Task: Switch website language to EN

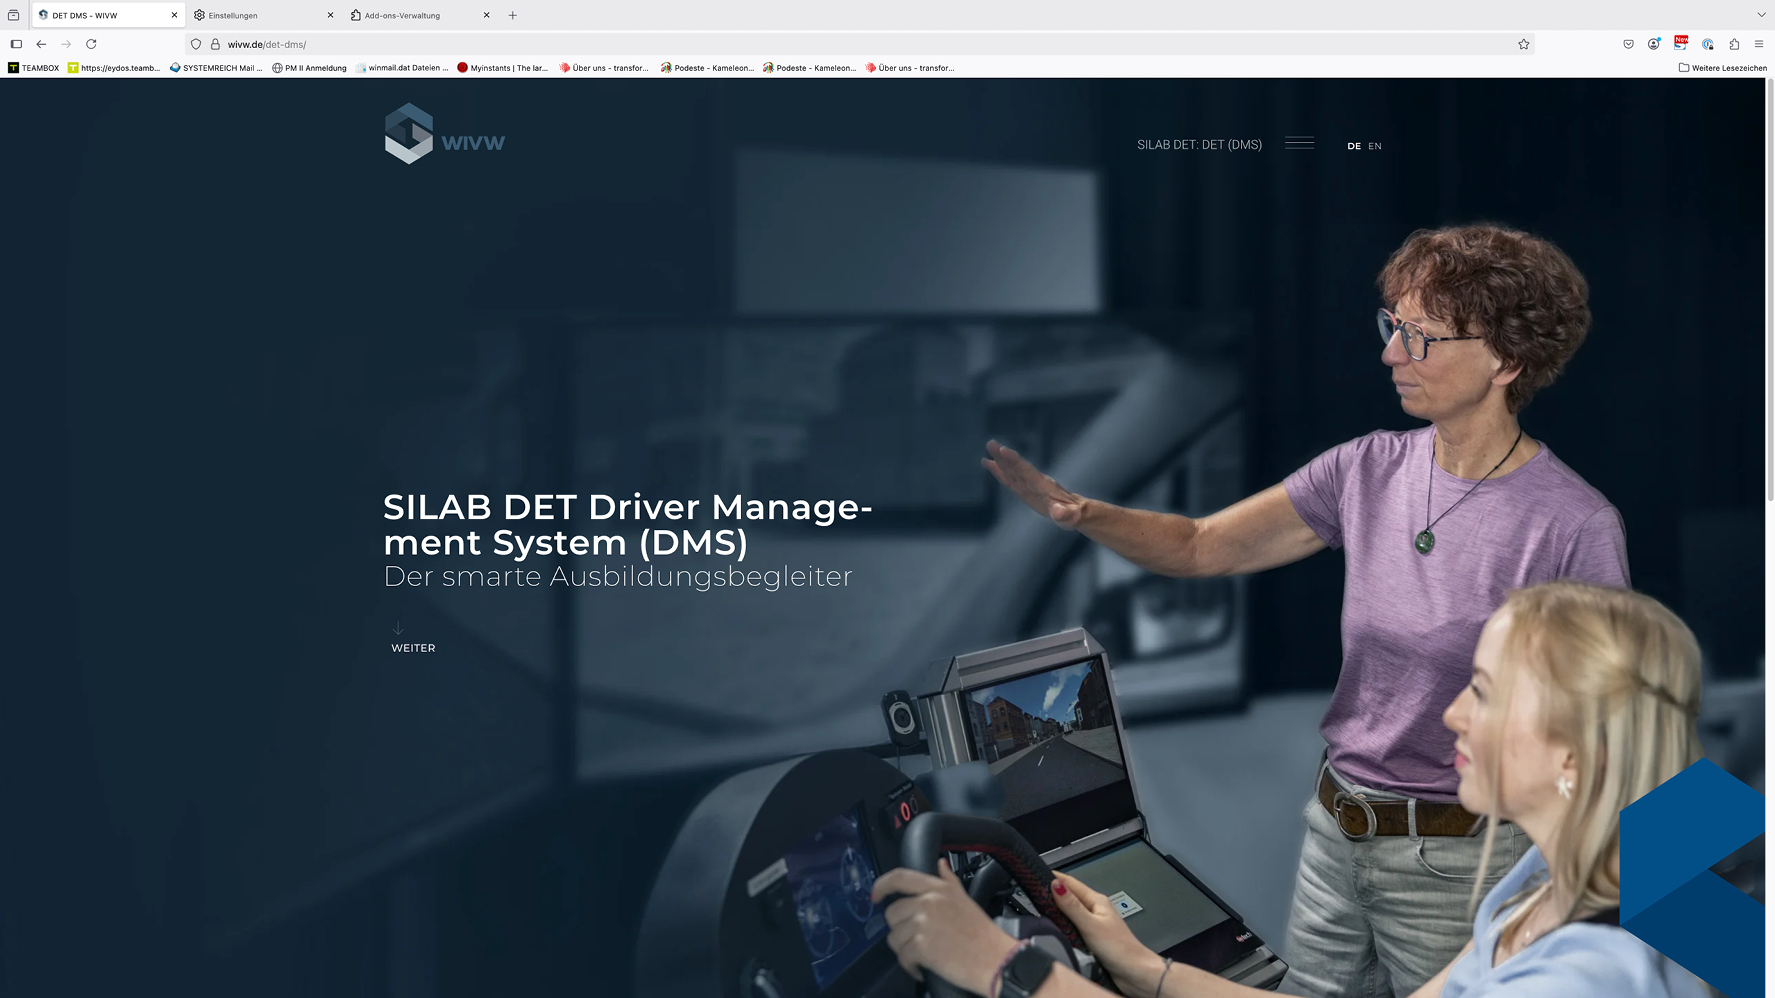Action: 1375,146
